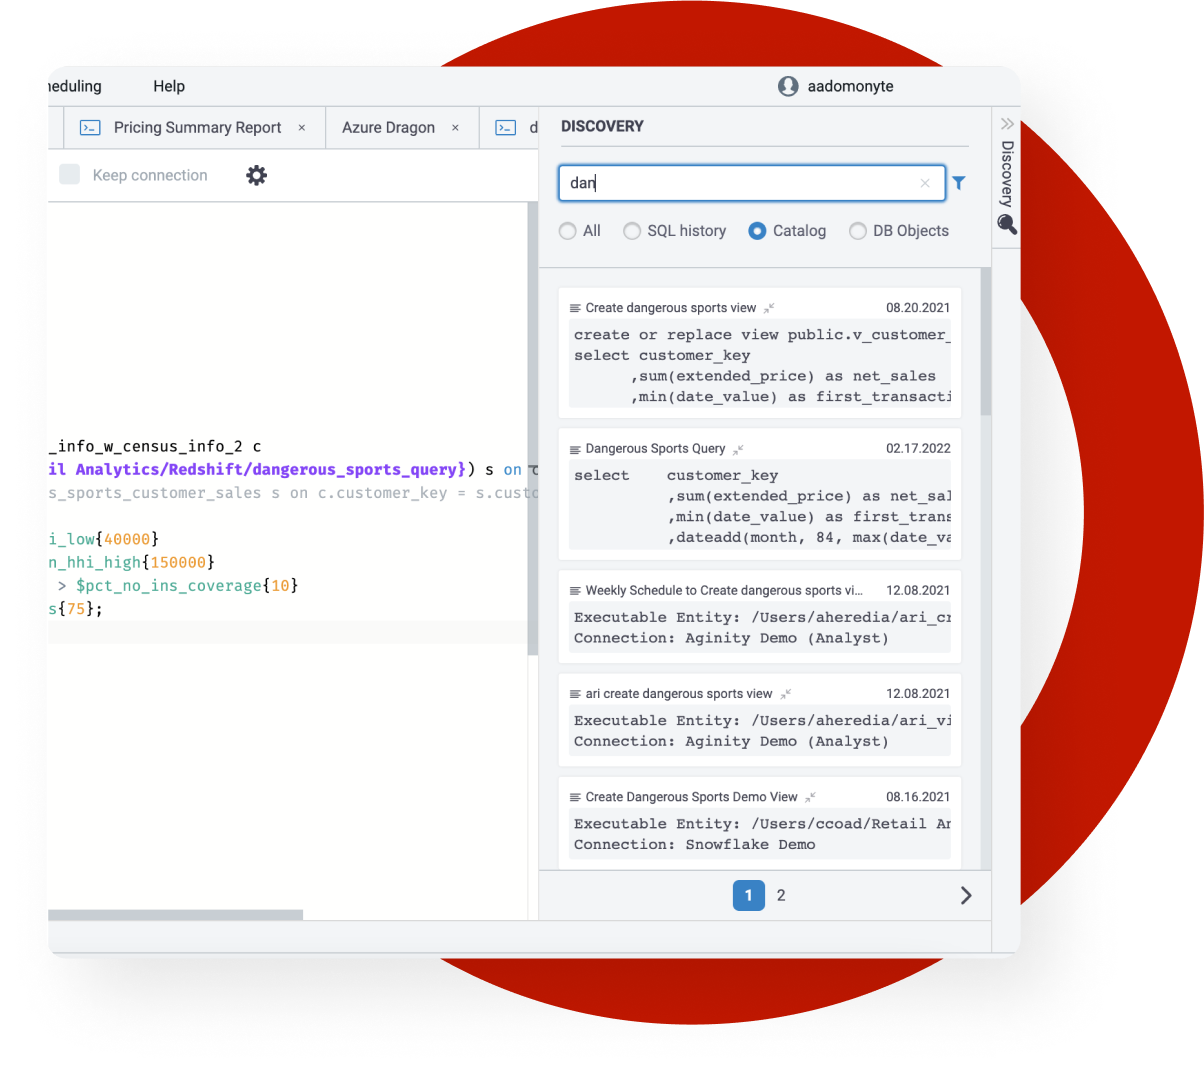Click the editor horizontal scrollbar
Image resolution: width=1204 pixels, height=1070 pixels.
[175, 915]
